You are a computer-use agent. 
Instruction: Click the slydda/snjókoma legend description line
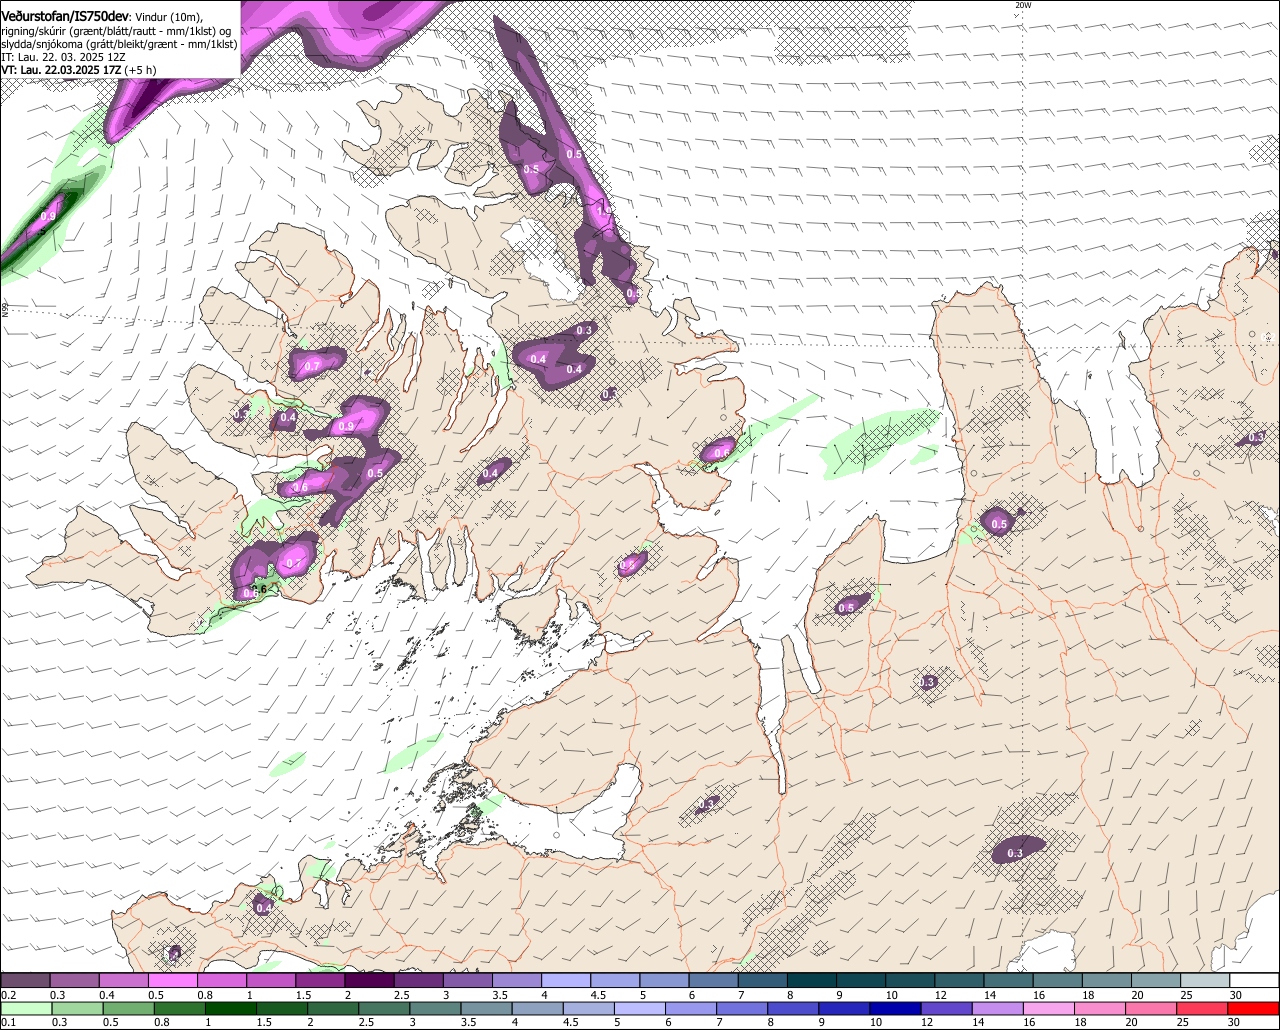pyautogui.click(x=119, y=44)
